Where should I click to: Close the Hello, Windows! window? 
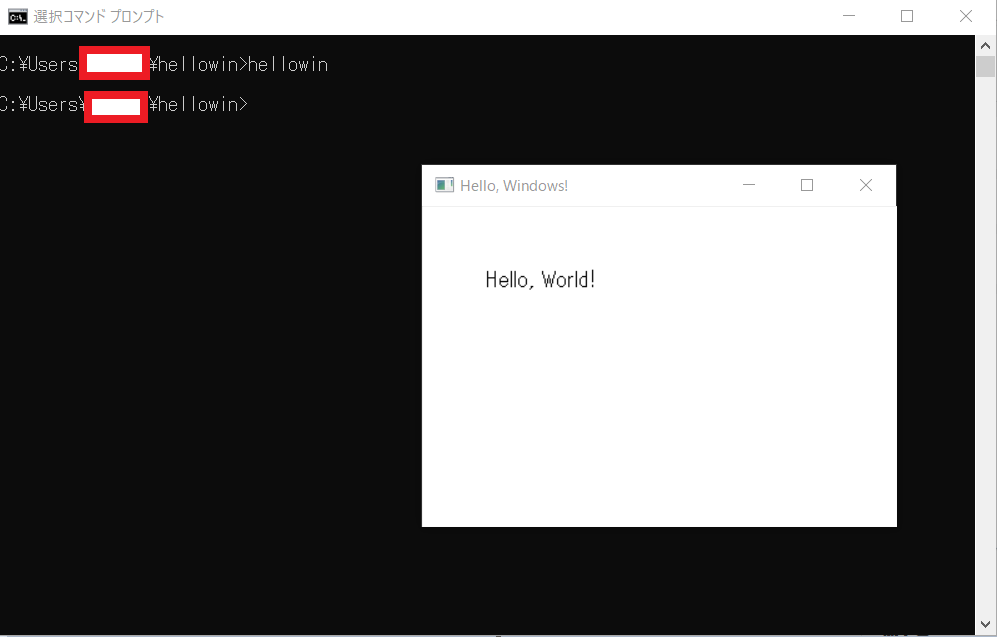[x=865, y=185]
